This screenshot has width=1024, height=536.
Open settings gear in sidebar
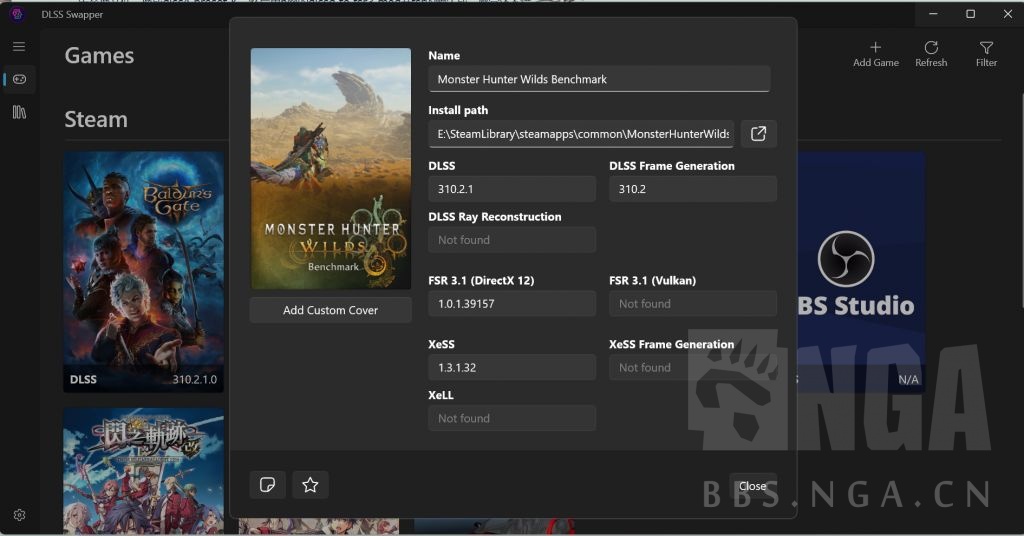point(19,515)
